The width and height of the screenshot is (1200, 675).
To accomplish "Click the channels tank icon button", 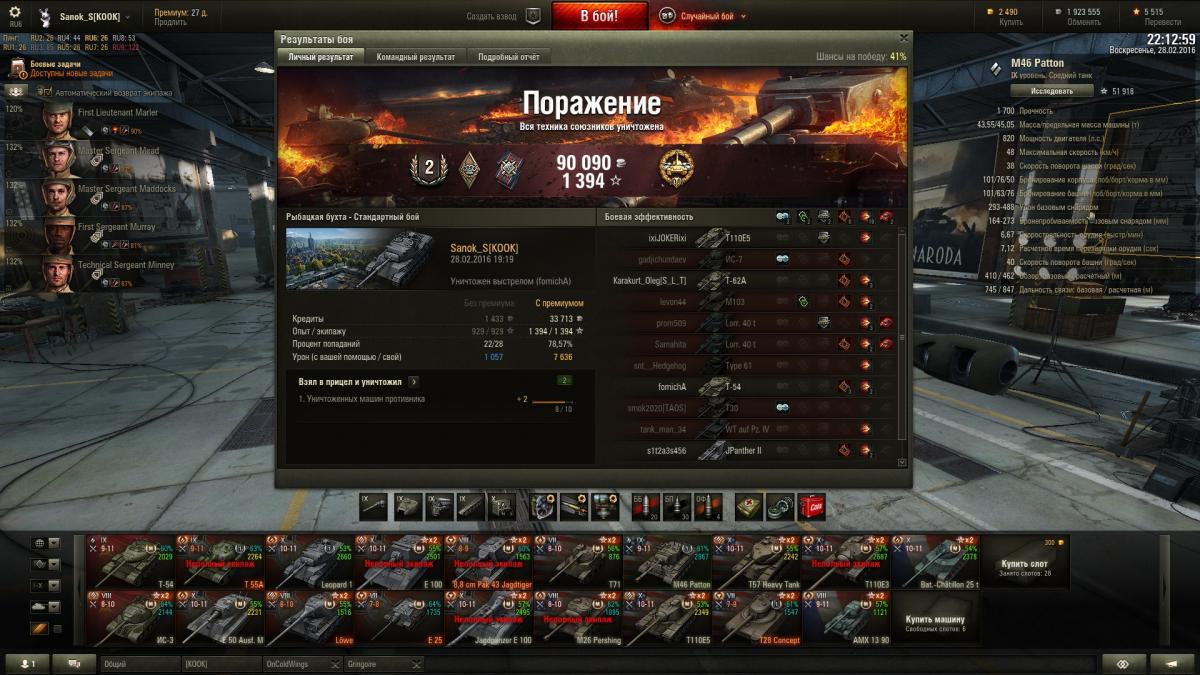I will tap(74, 664).
